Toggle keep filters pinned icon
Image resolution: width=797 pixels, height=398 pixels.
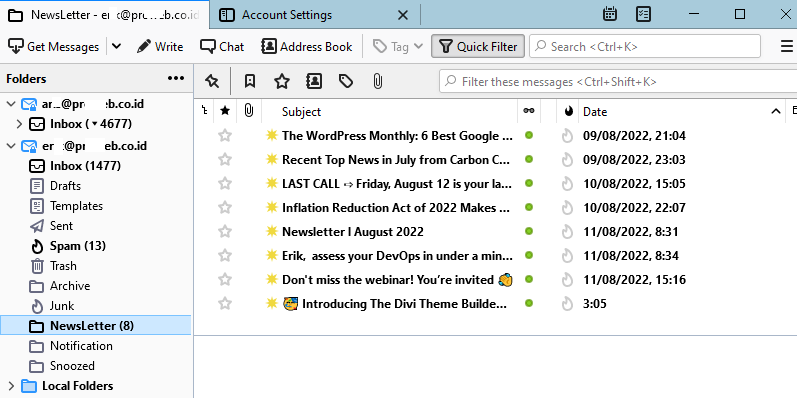[x=212, y=81]
